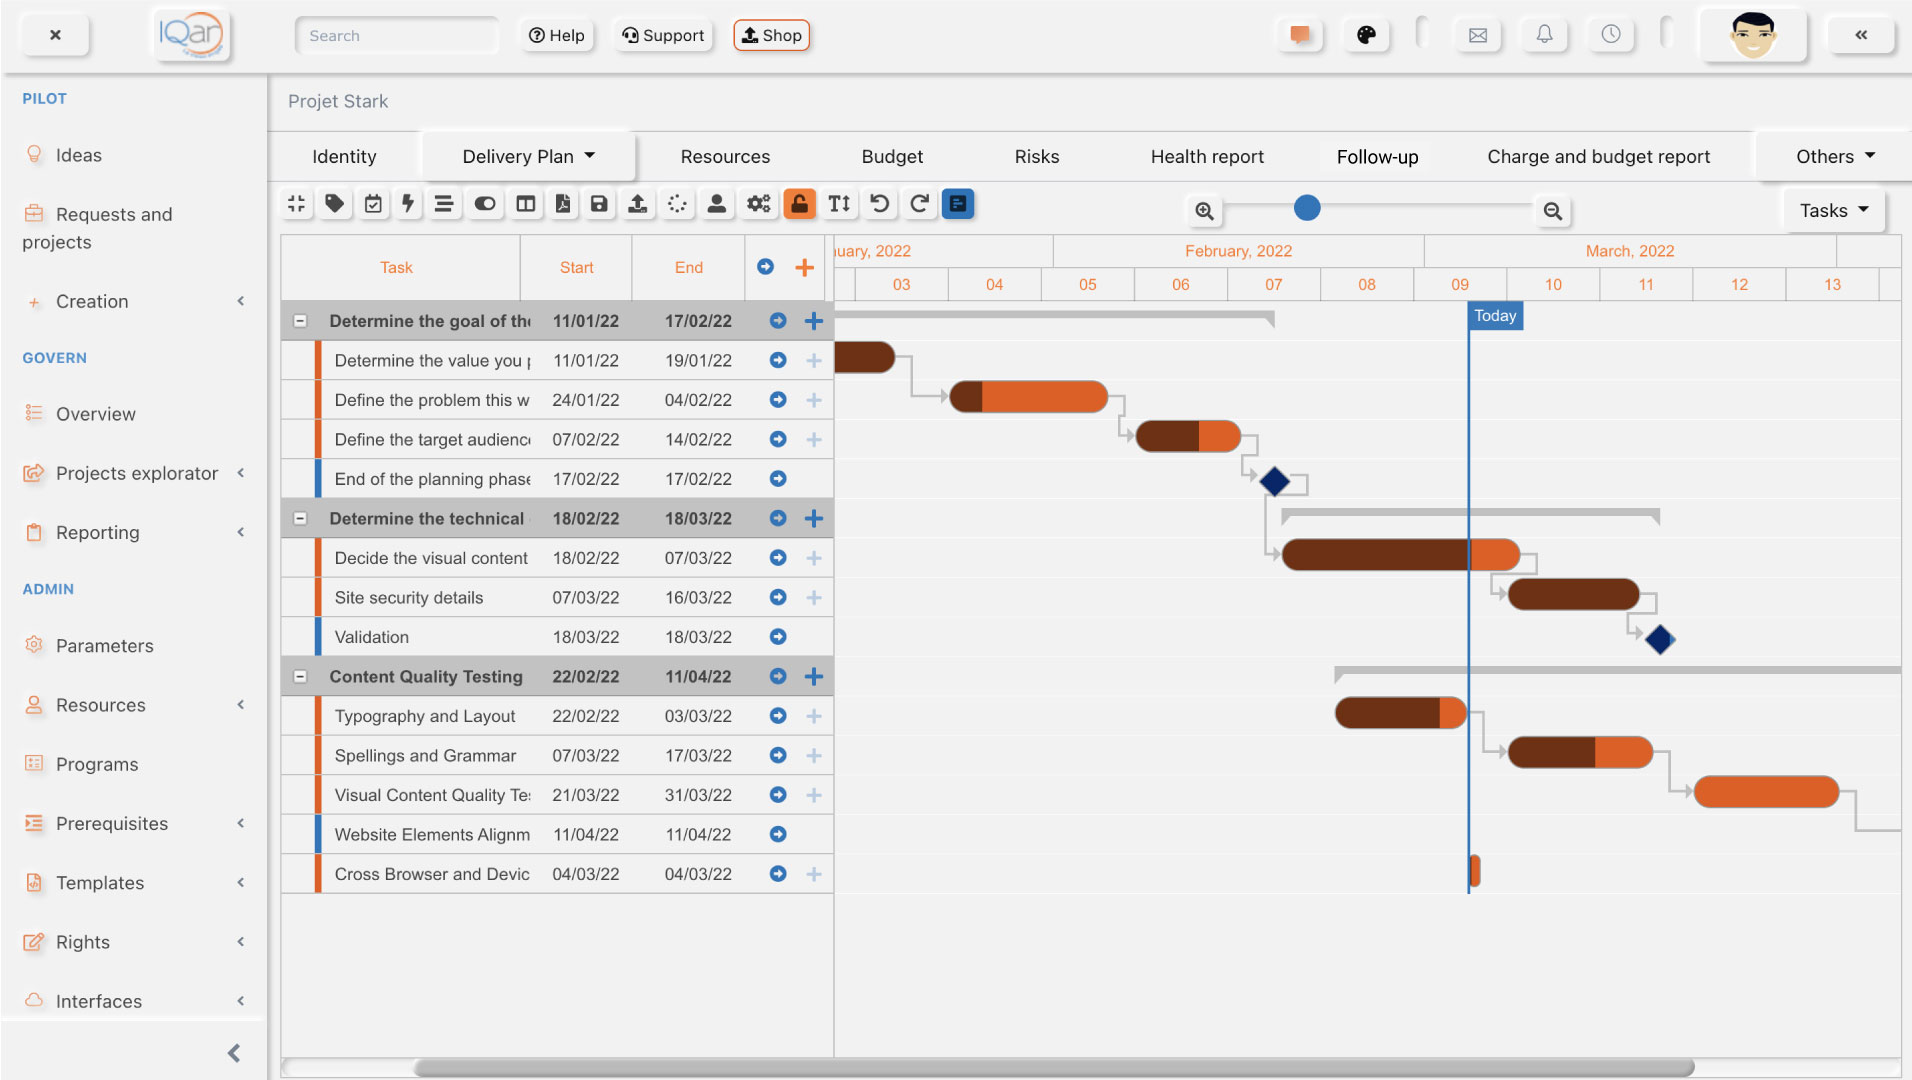
Task: Click the user avatar thumbnail
Action: (1753, 35)
